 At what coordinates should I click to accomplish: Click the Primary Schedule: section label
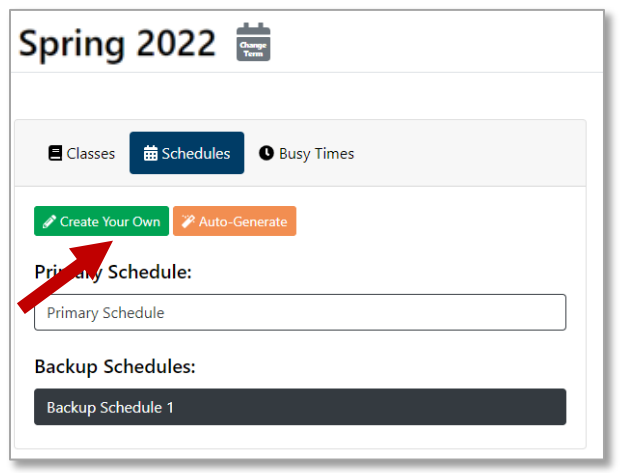(113, 272)
